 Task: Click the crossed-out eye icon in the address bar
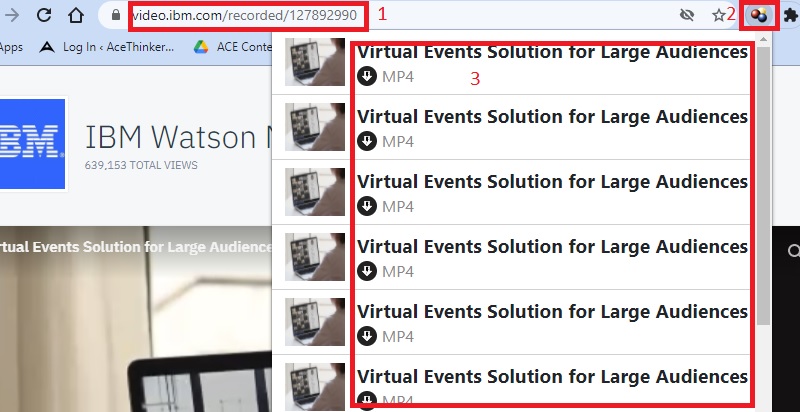[x=687, y=15]
